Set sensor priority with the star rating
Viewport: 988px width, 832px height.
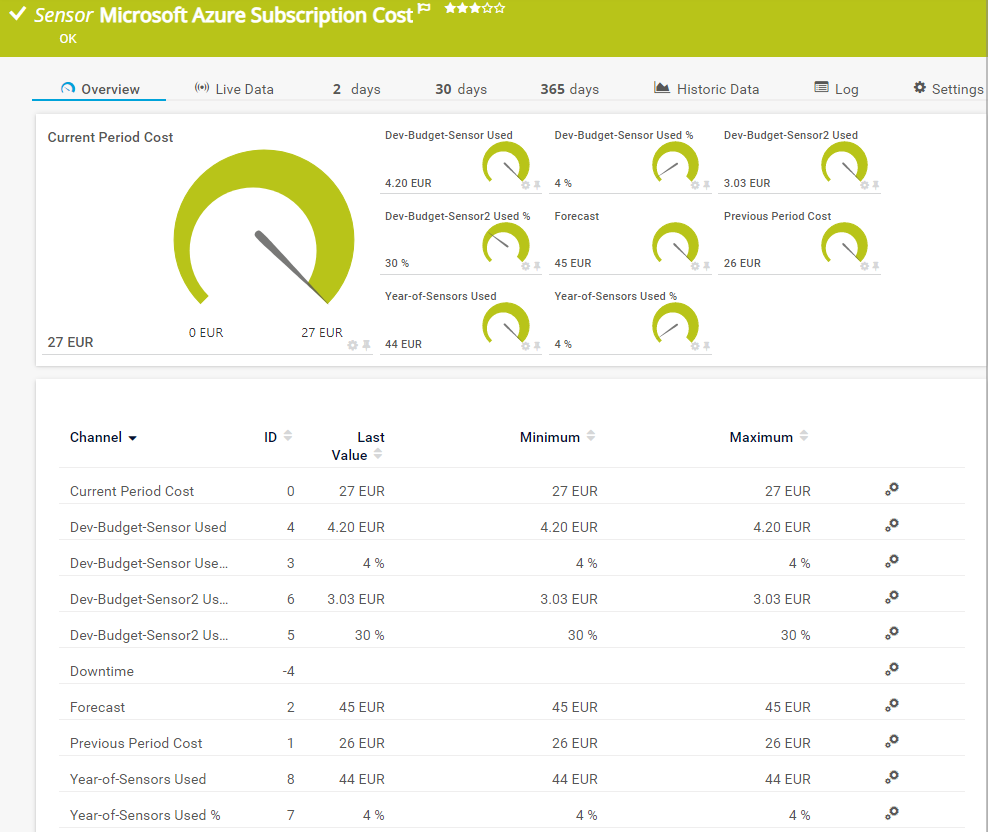[x=474, y=8]
